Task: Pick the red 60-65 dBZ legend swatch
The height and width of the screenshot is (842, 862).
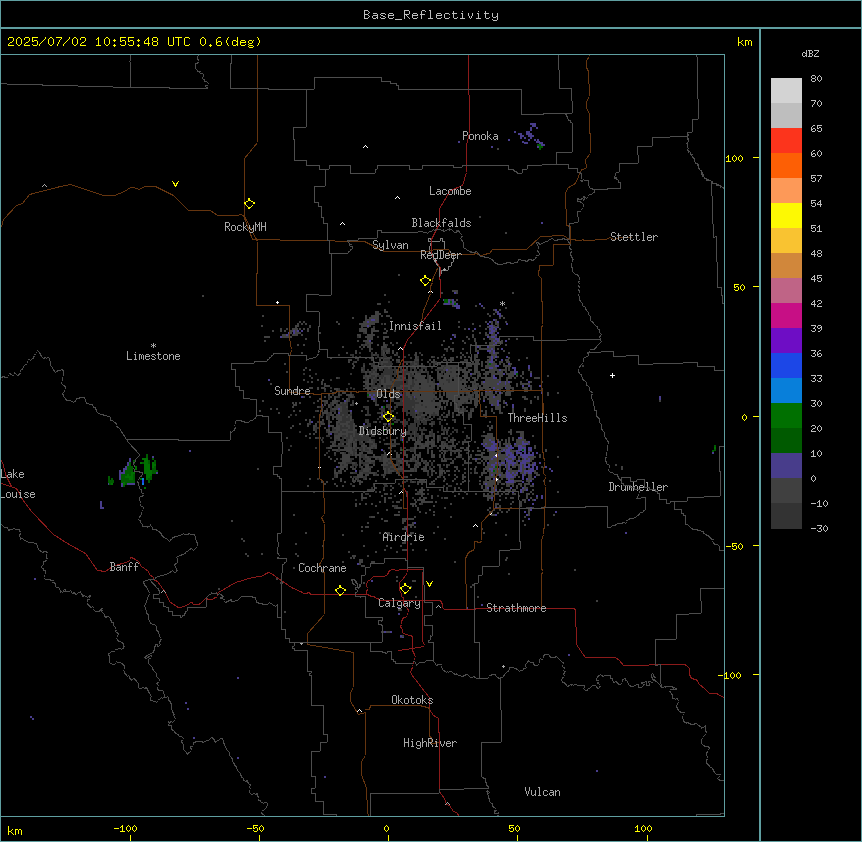Action: click(x=786, y=141)
